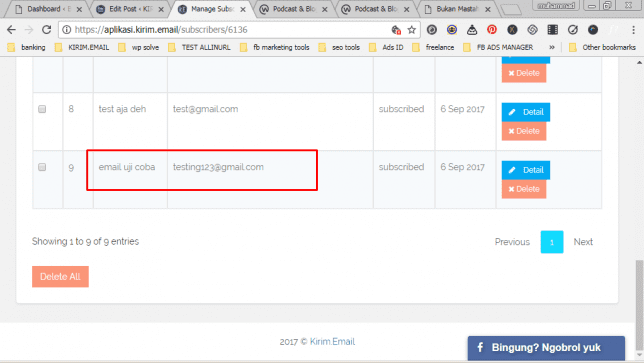Switch to the Dashboard tab
The image size is (644, 363).
coord(47,9)
